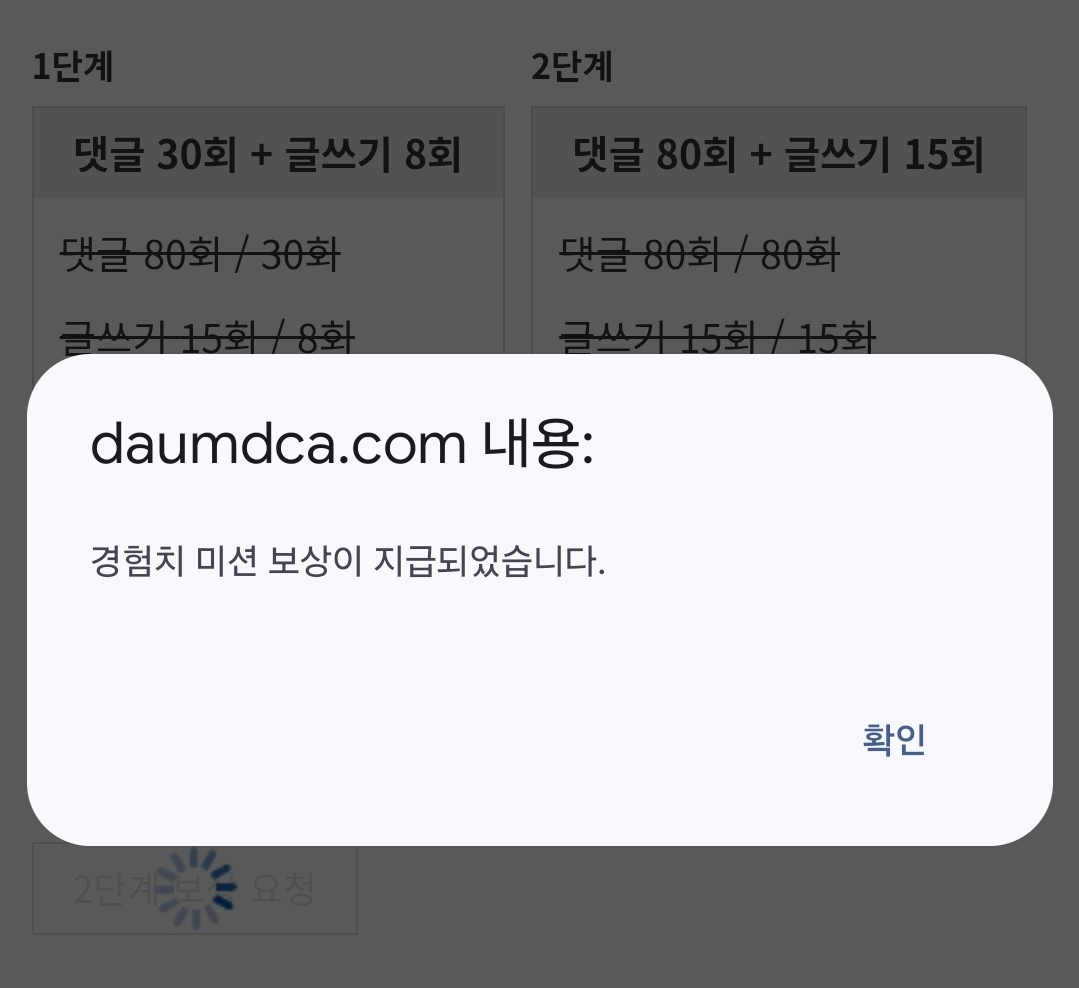The width and height of the screenshot is (1079, 988).
Task: Click the struck-through 댓글 80회 / 80회 line
Action: [x=699, y=254]
